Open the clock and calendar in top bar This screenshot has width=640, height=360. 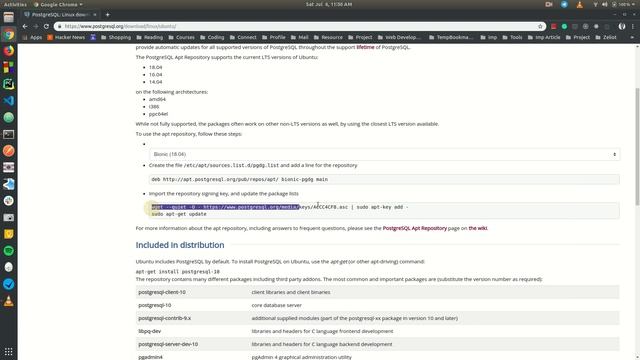pyautogui.click(x=329, y=4)
